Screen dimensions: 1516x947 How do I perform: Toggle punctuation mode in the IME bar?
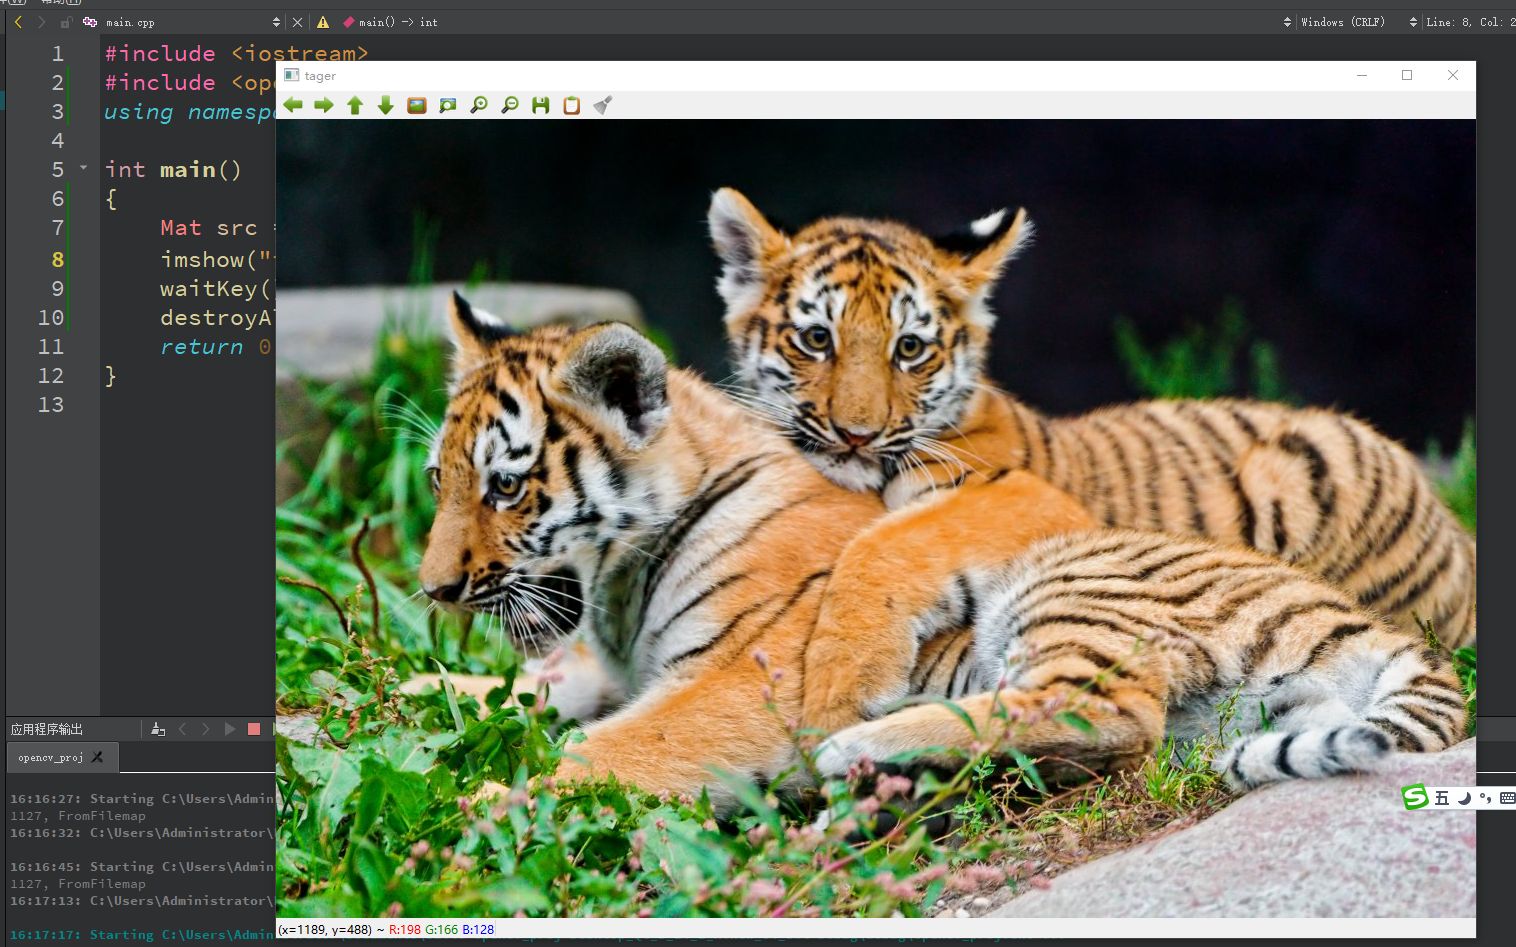click(1486, 797)
